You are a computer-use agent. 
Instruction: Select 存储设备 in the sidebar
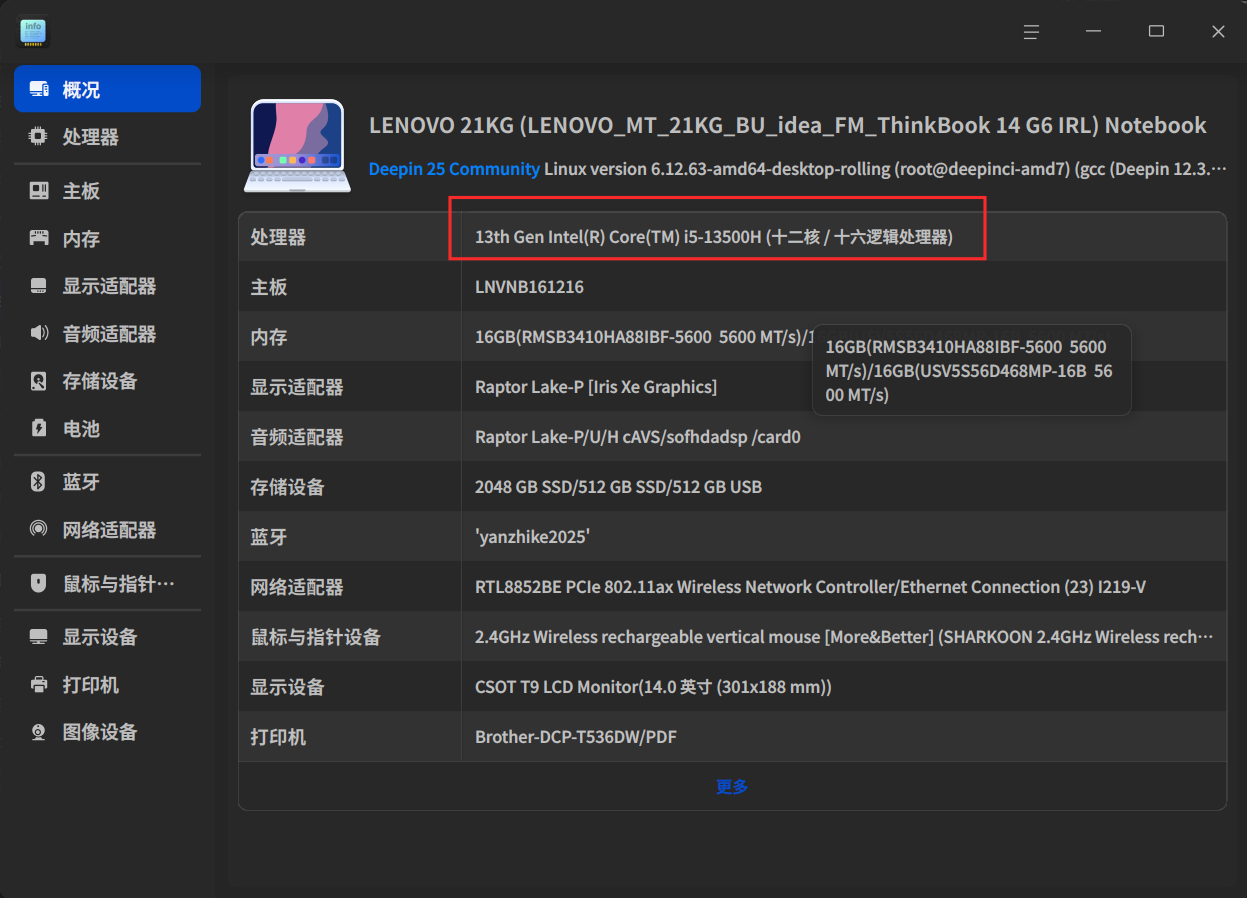107,381
